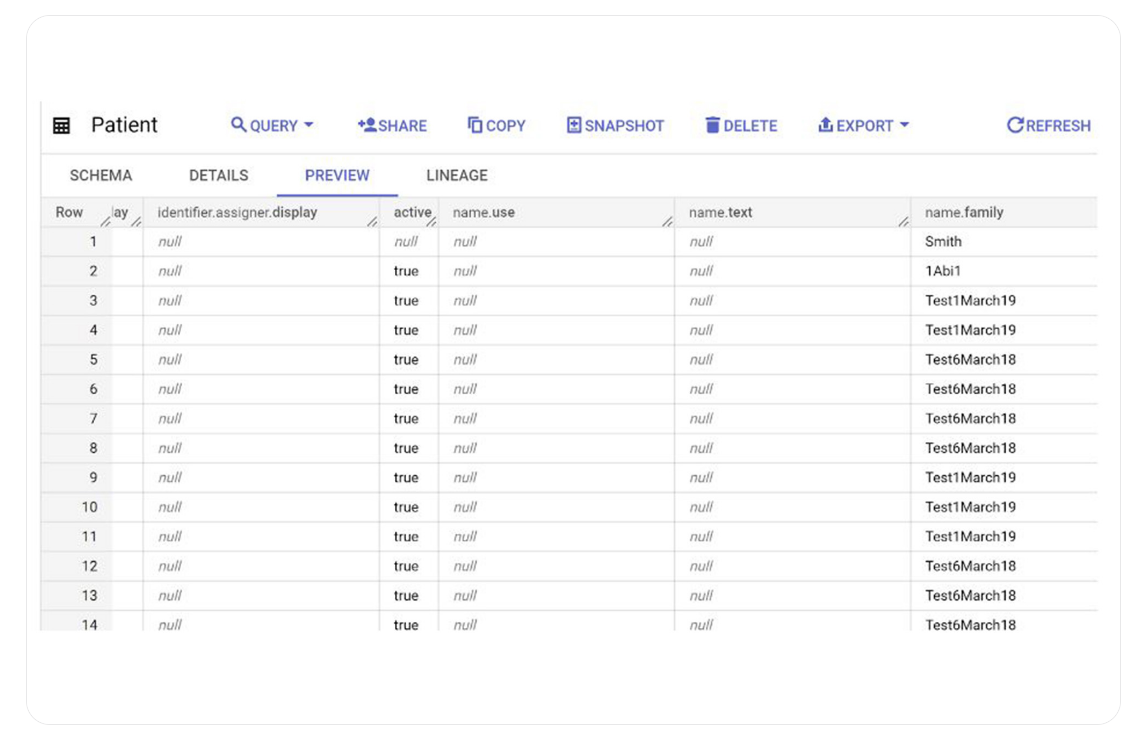Select the Smith cell in row 1
1142x749 pixels.
tap(943, 241)
